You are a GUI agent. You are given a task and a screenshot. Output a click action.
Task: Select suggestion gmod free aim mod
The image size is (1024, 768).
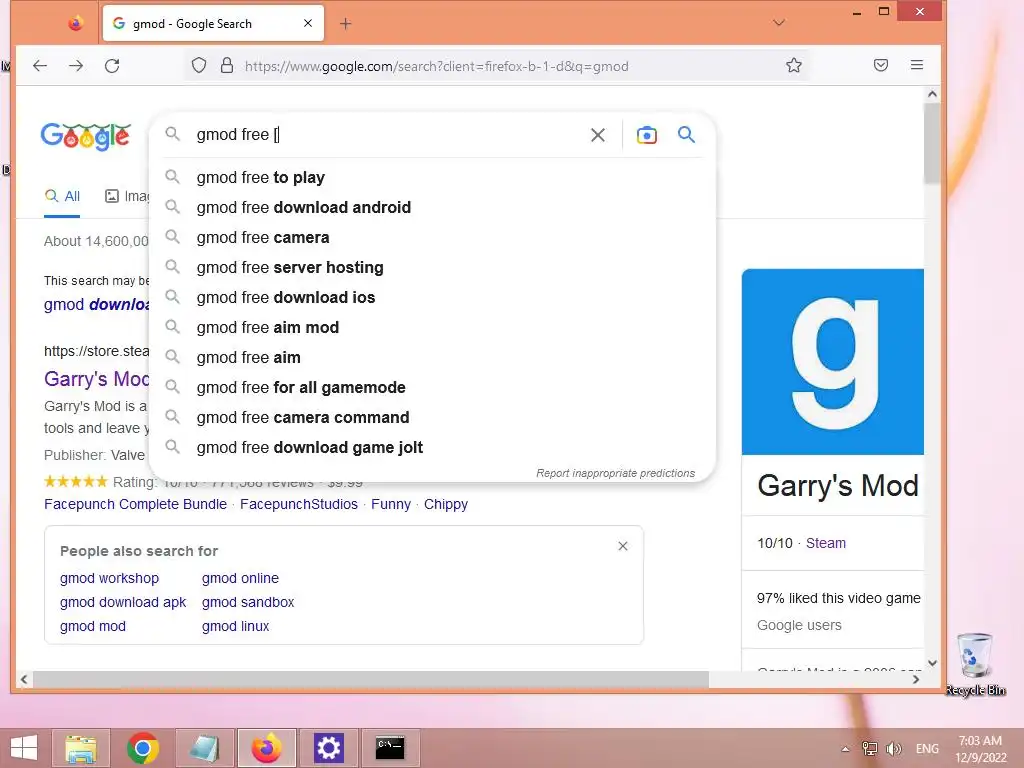pyautogui.click(x=432, y=328)
